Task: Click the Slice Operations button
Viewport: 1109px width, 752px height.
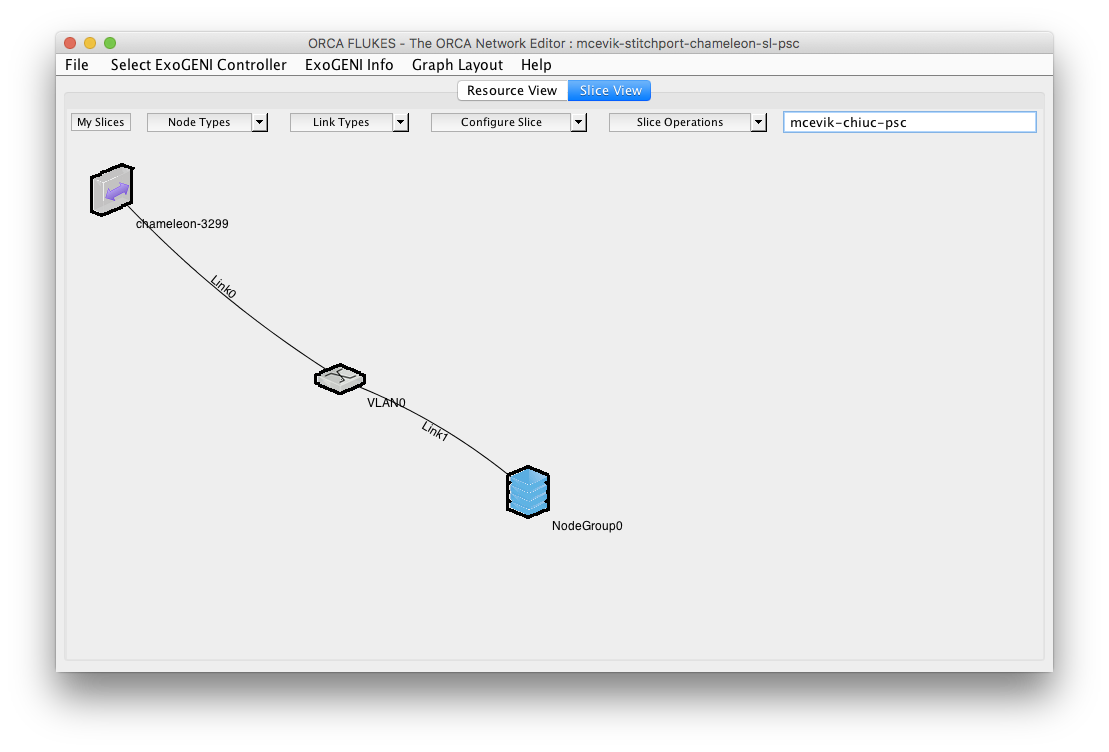Action: (x=680, y=122)
